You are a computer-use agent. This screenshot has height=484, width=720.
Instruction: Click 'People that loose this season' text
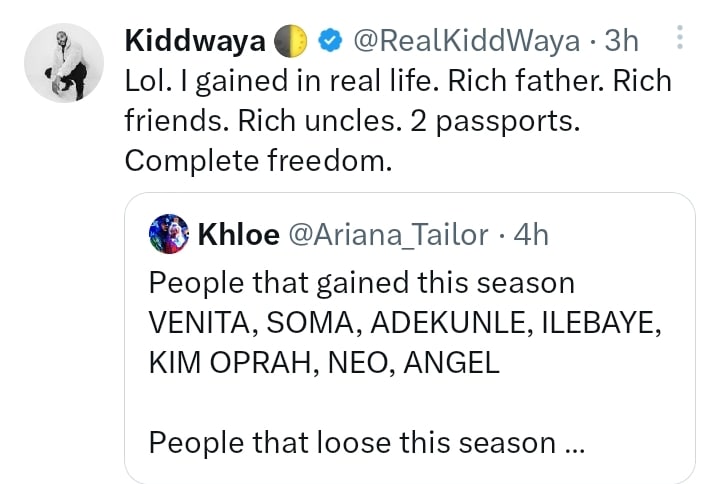(x=354, y=441)
